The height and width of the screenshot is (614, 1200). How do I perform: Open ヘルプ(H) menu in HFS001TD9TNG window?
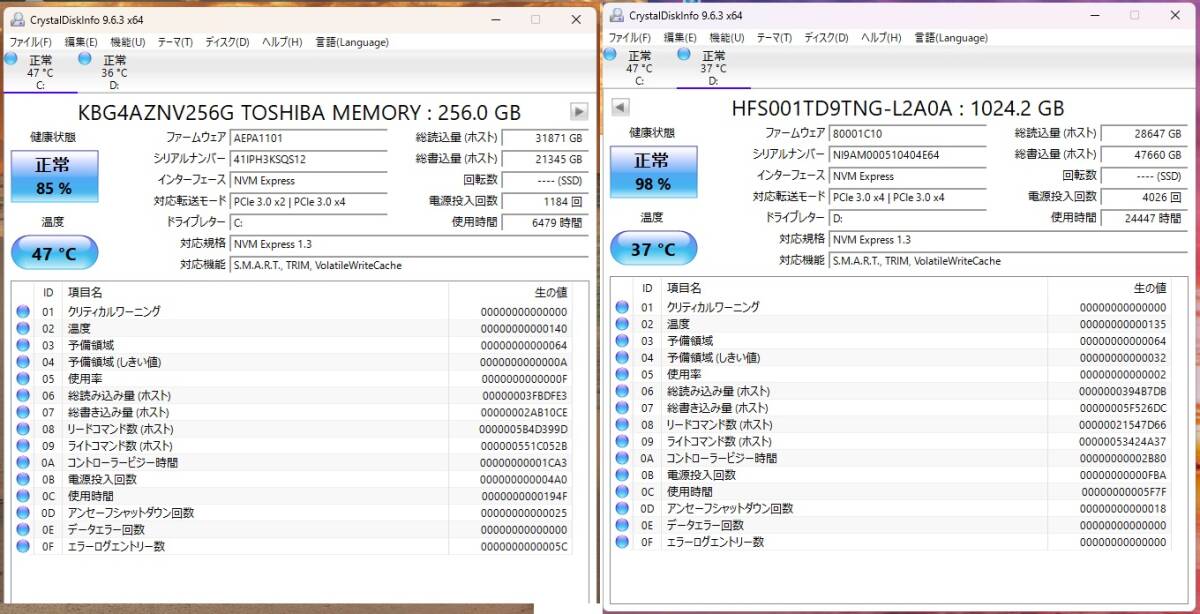(881, 38)
